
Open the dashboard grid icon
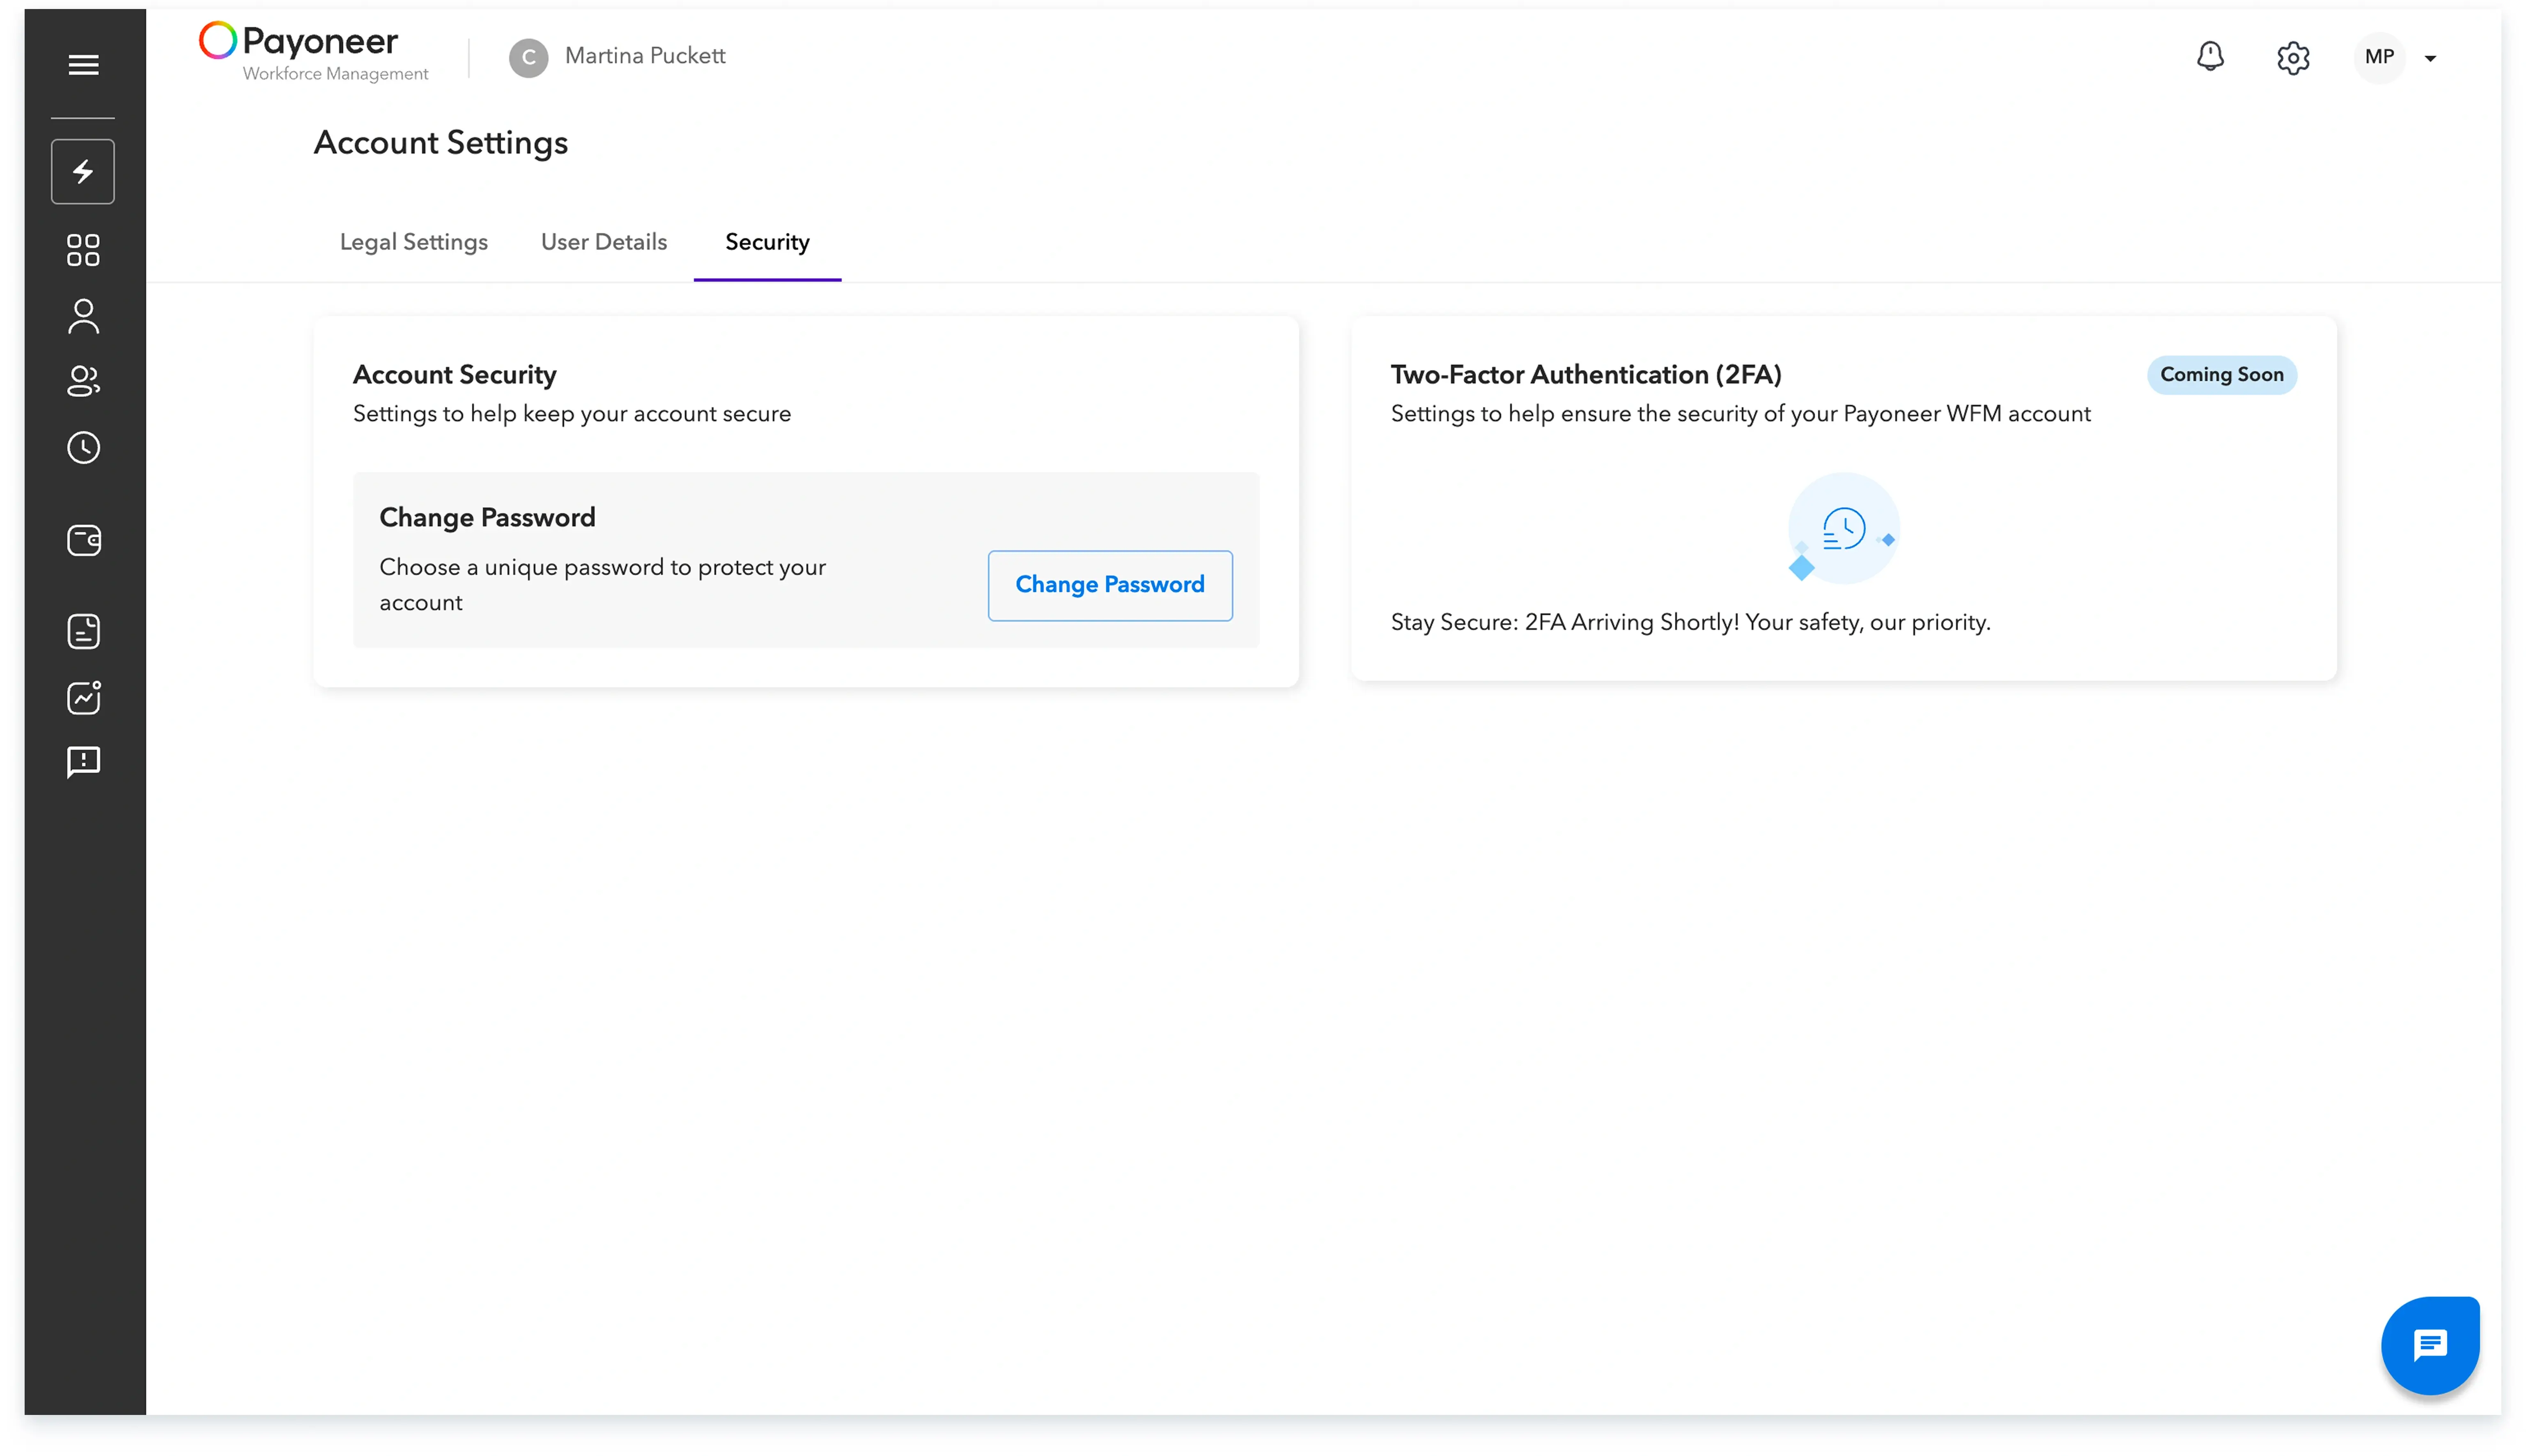point(83,250)
